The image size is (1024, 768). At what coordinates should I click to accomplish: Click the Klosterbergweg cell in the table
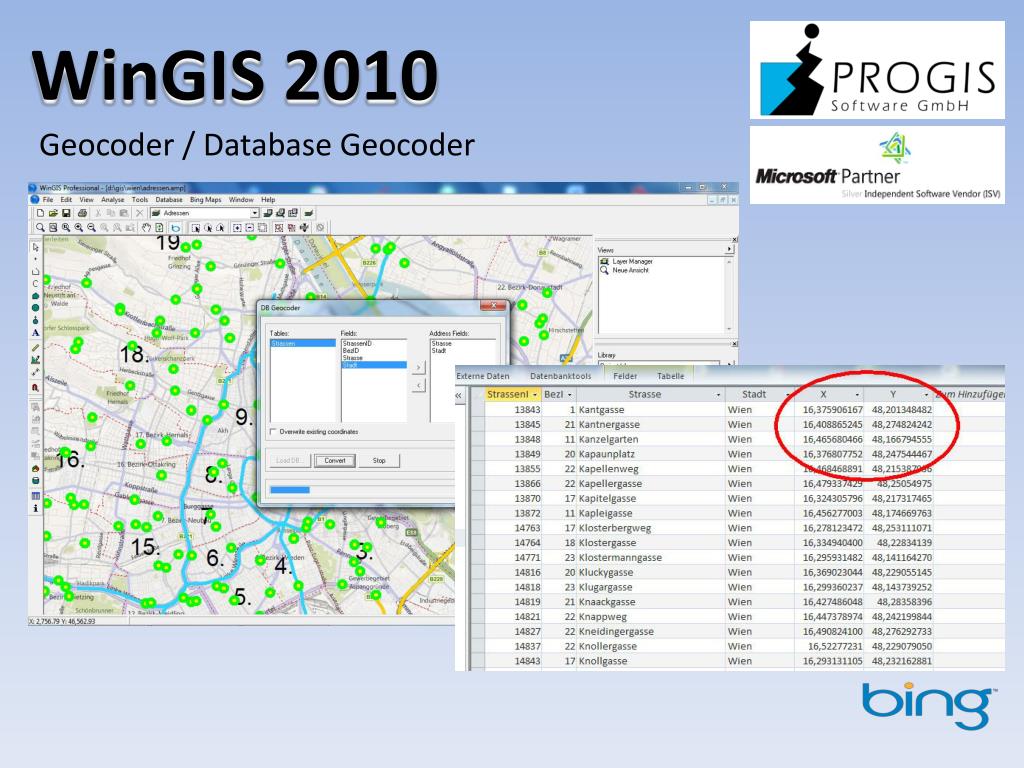click(650, 528)
